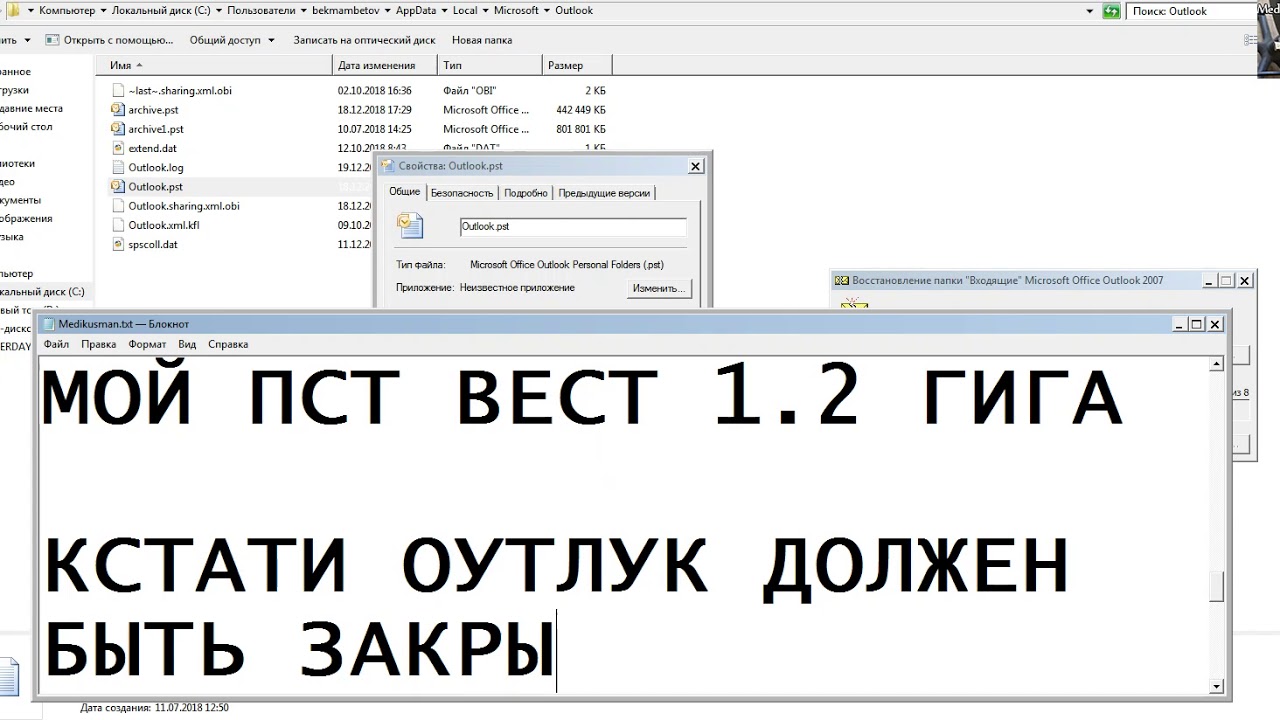Viewport: 1280px width, 720px height.
Task: Switch to the Безопасность tab
Action: pyautogui.click(x=462, y=193)
